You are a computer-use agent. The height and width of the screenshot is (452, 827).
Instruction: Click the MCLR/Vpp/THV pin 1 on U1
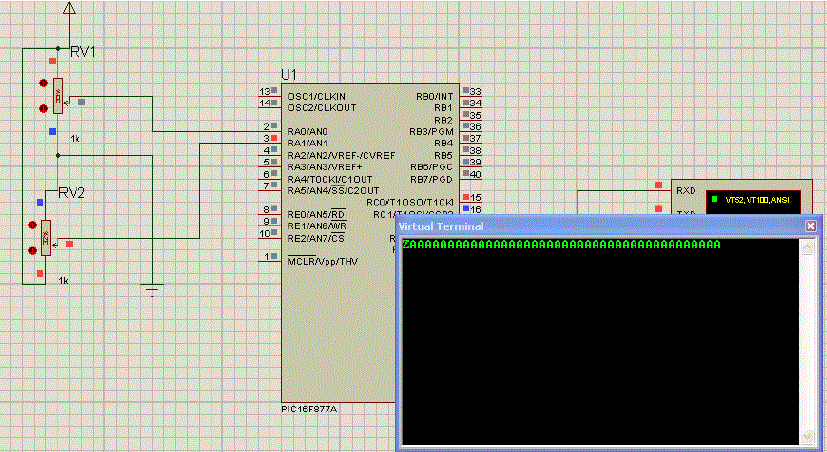point(269,257)
